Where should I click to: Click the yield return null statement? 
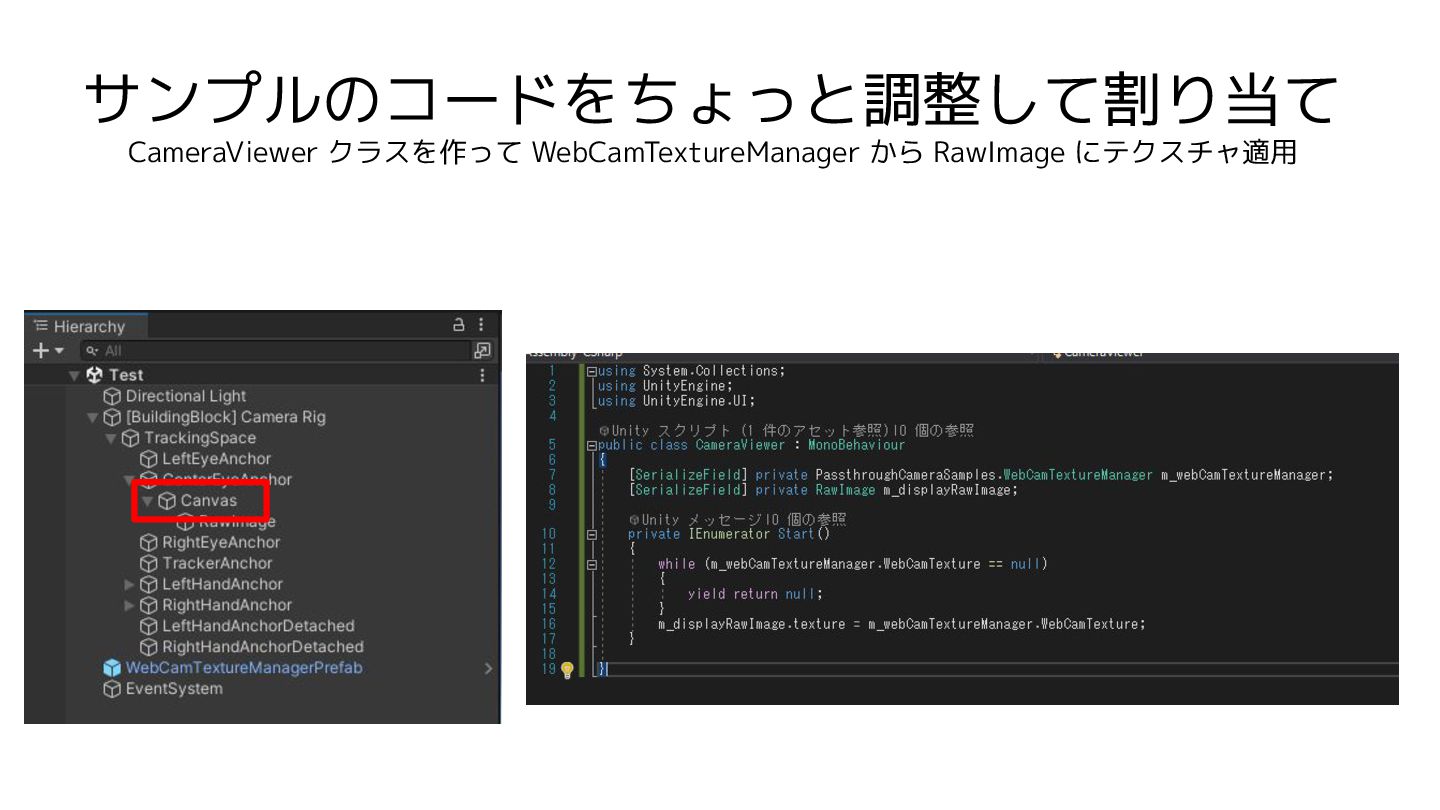click(755, 594)
